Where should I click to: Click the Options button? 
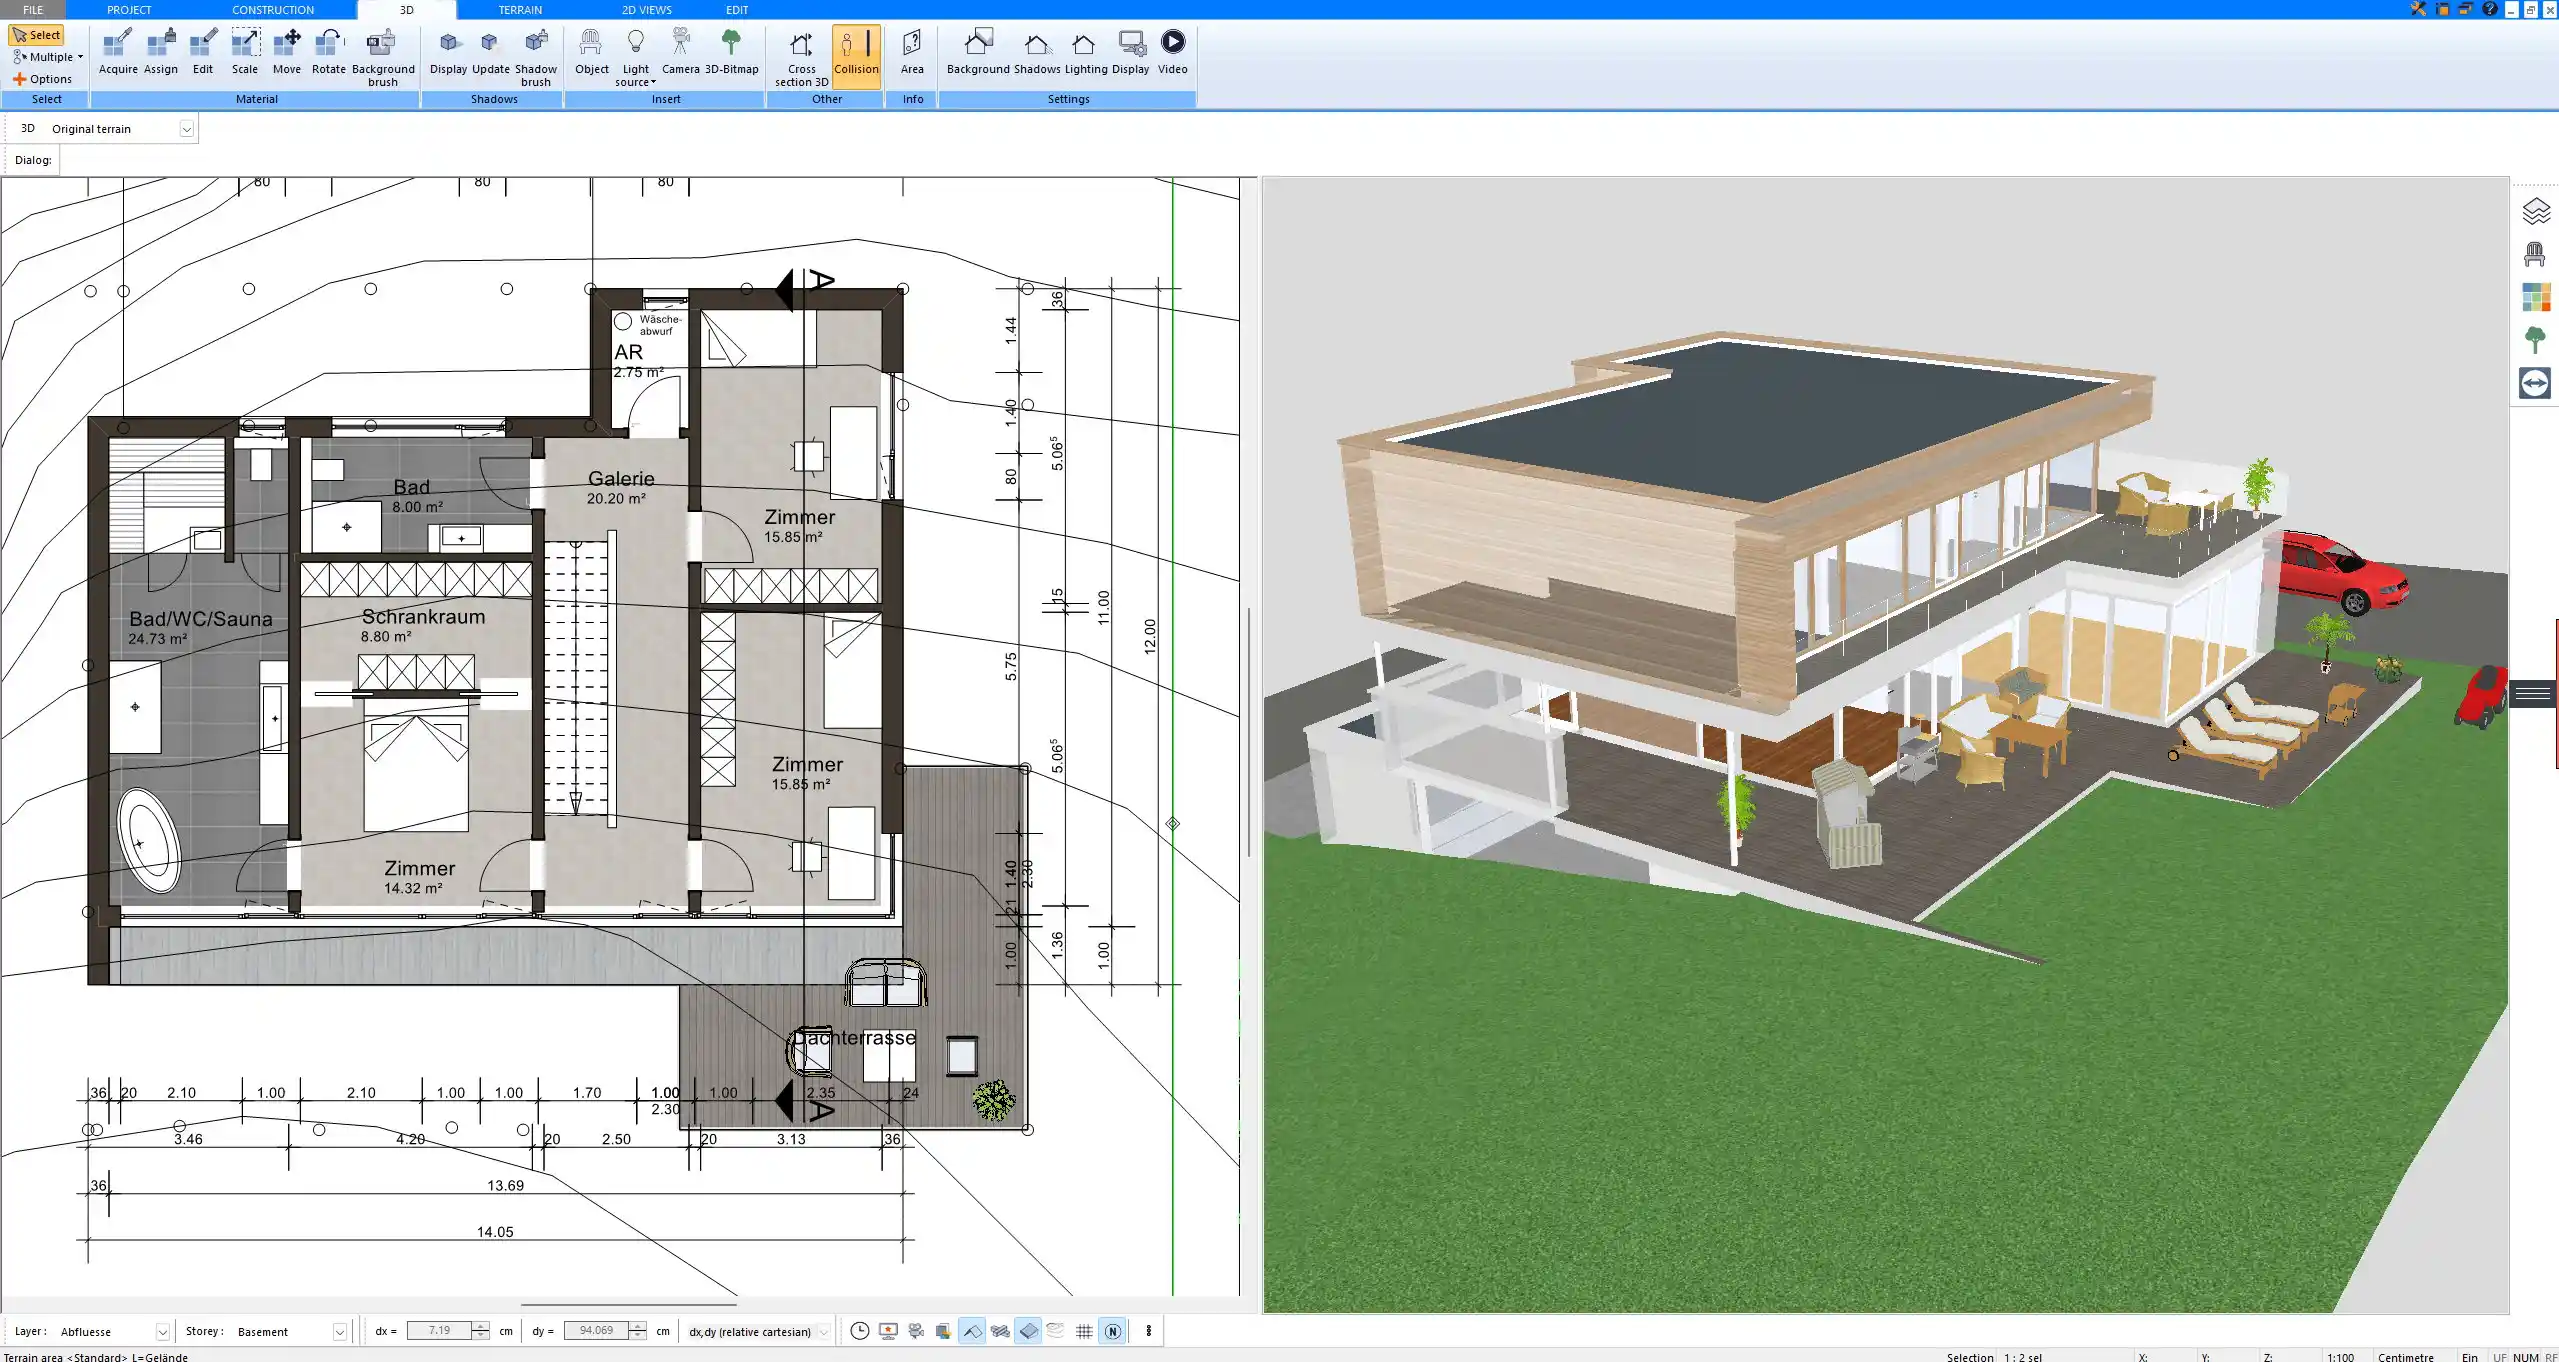click(x=42, y=79)
